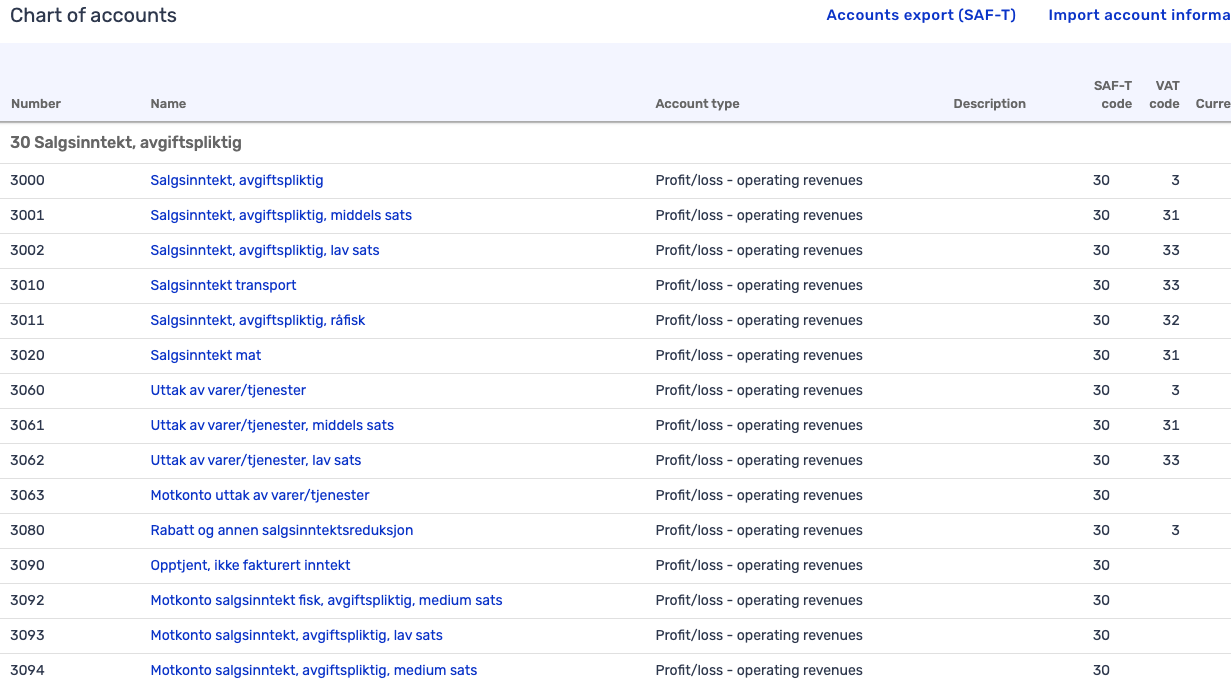Sort the table by Number column
1231x683 pixels.
[x=35, y=103]
